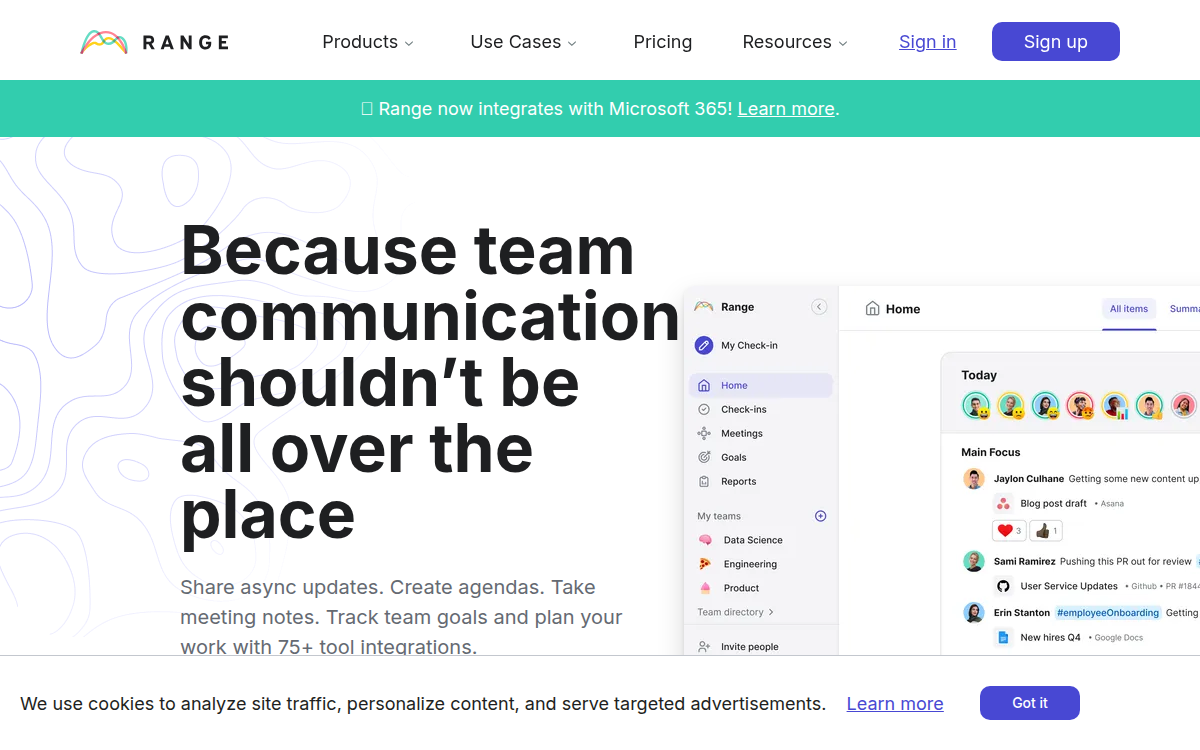Viewport: 1200px width, 750px height.
Task: Switch to the All items tab
Action: pyautogui.click(x=1129, y=309)
